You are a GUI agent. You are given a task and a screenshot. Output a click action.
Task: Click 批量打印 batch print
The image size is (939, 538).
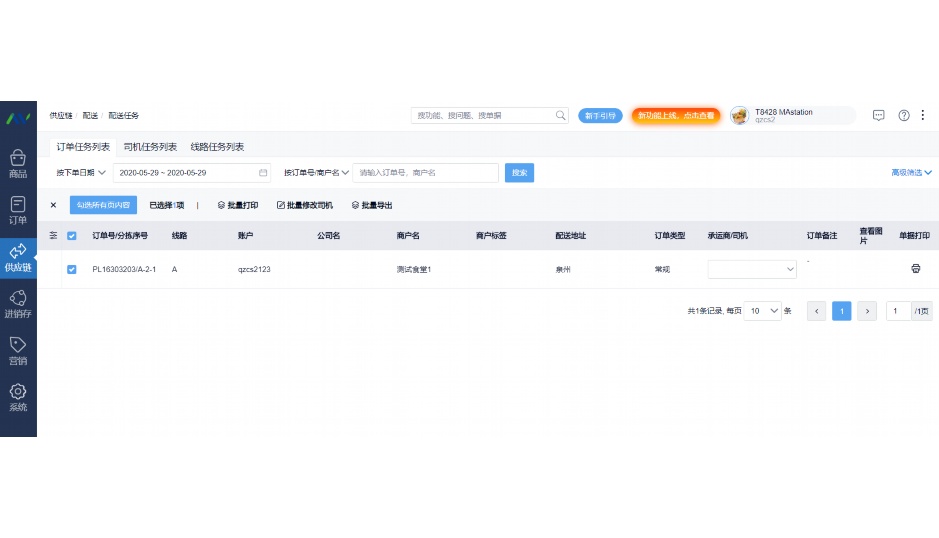[x=238, y=205]
